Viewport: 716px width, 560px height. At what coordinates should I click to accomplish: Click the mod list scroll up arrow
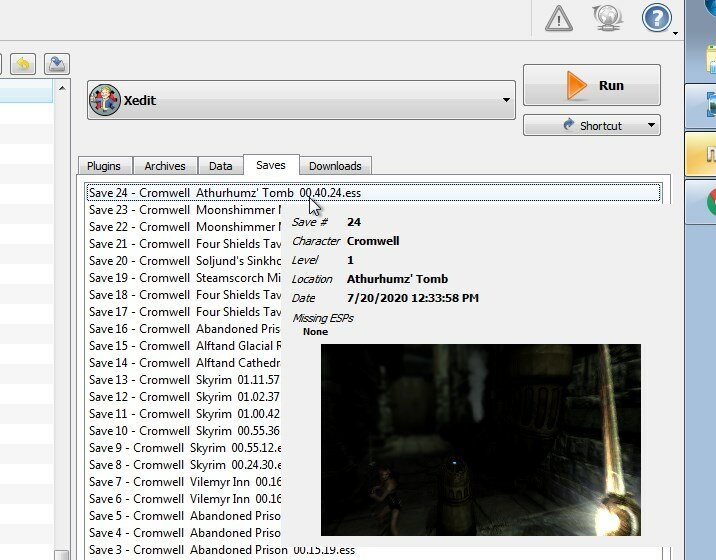pos(62,88)
